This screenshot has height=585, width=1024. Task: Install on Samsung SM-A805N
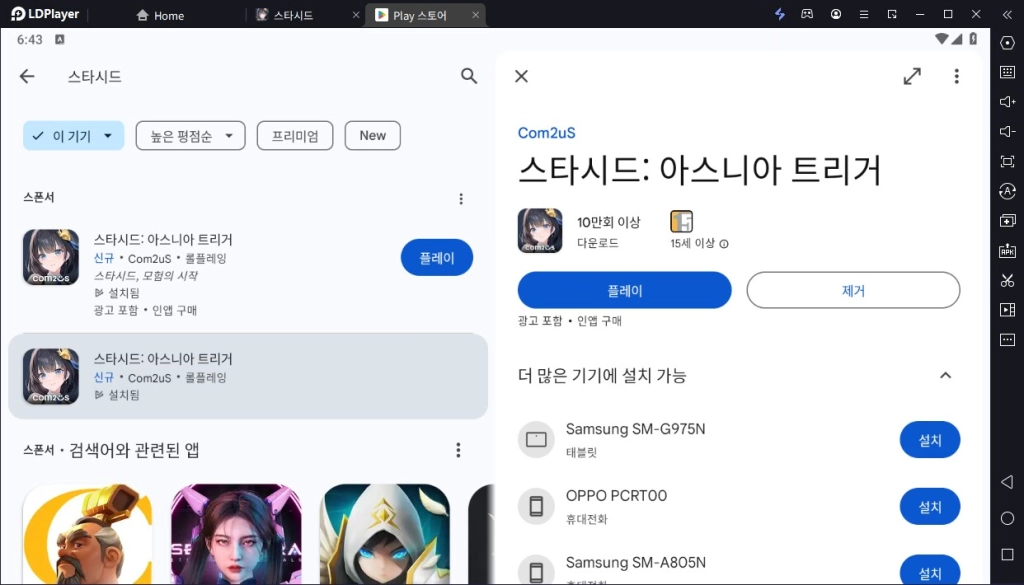tap(929, 570)
